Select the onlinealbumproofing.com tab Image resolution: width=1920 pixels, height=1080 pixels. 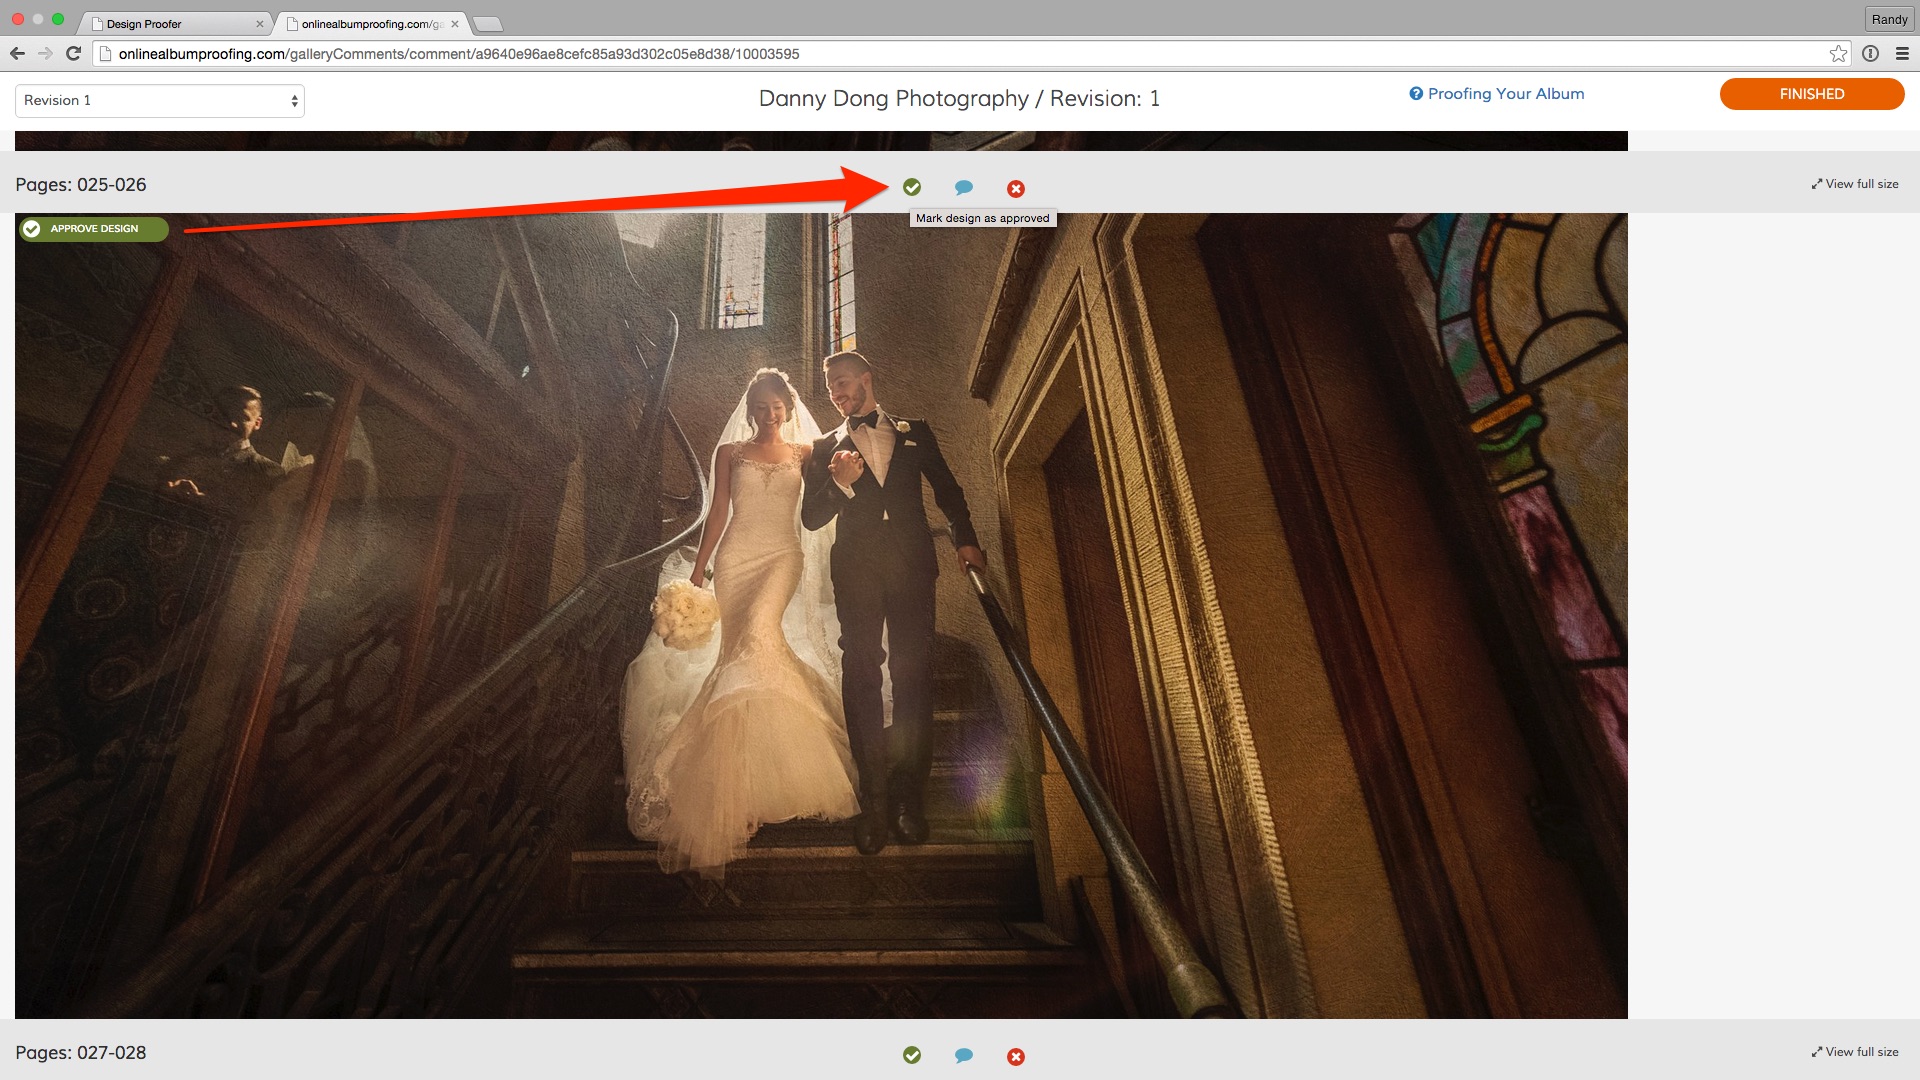370,24
